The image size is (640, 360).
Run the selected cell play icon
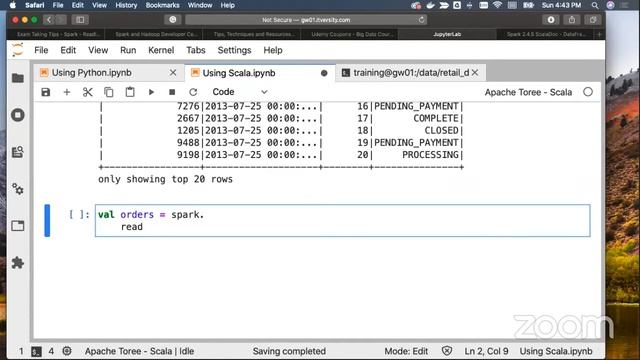[151, 92]
